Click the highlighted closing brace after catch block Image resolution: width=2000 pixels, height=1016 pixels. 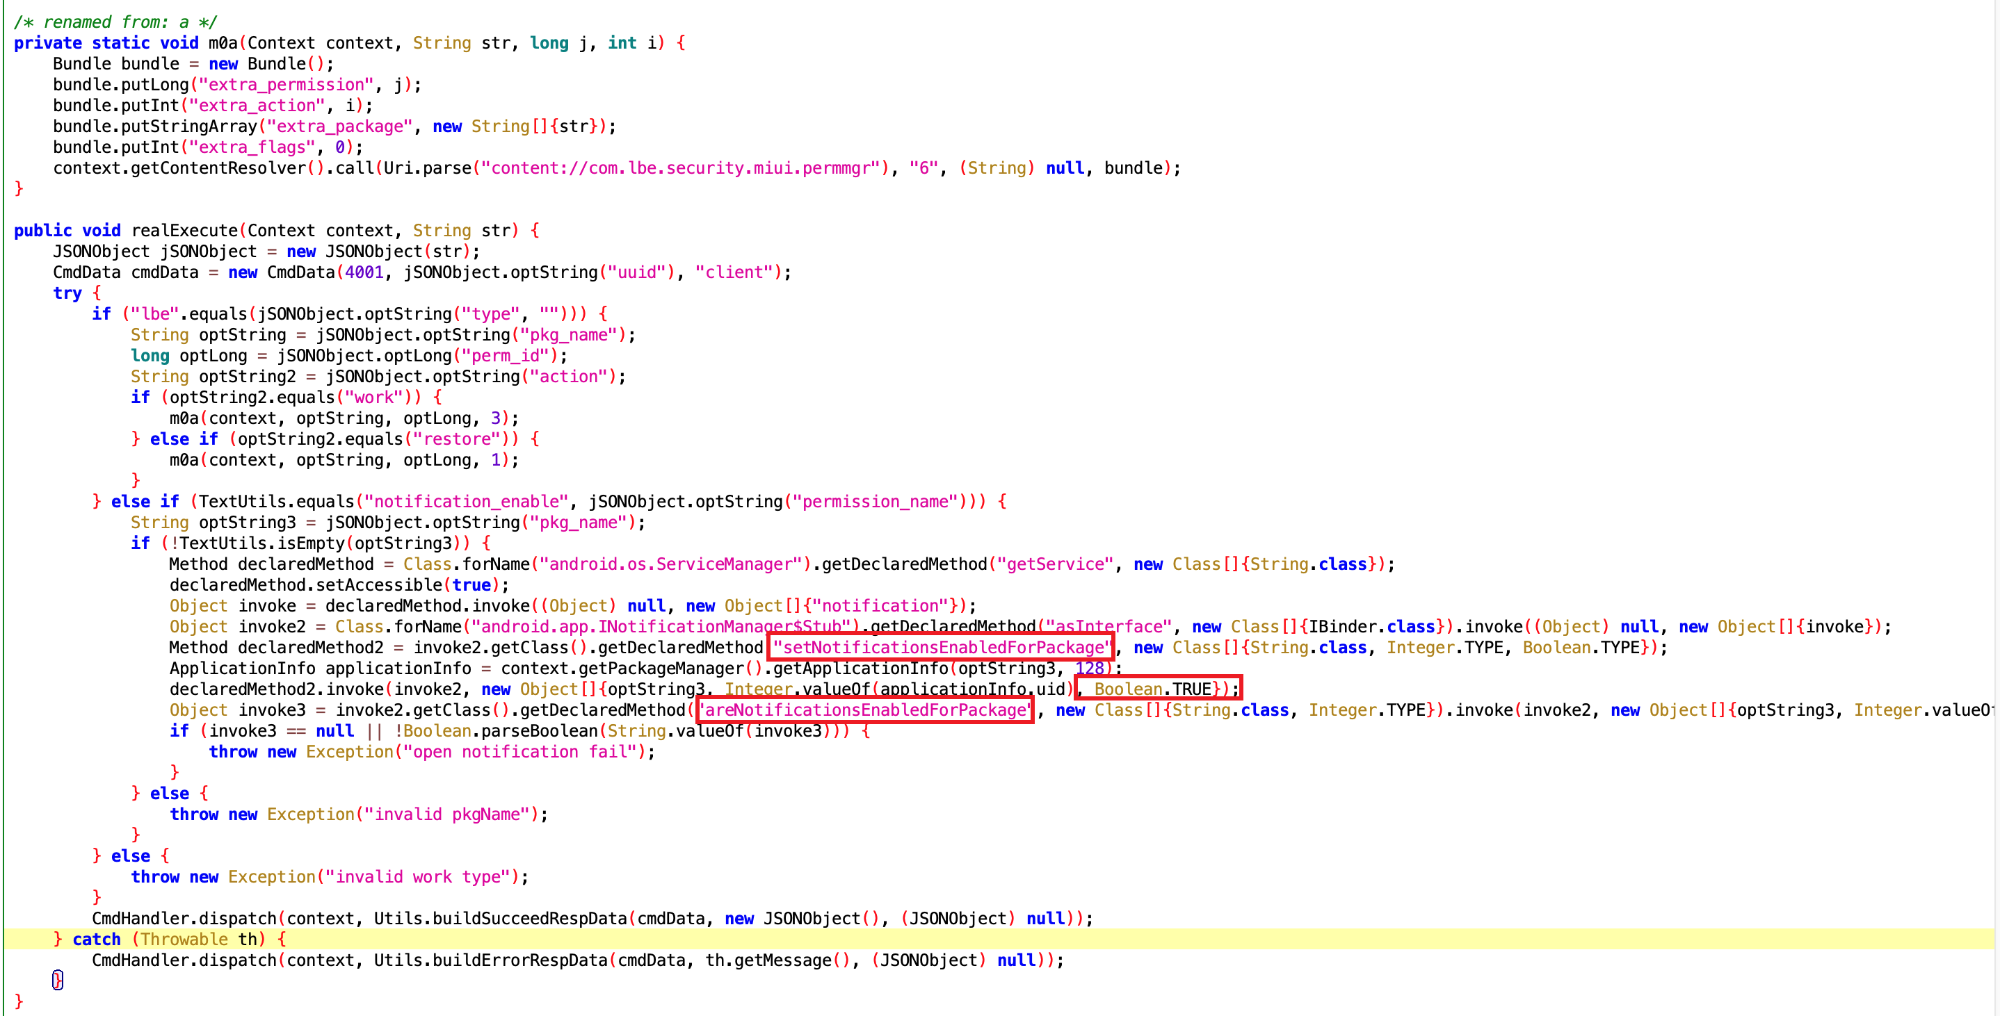pyautogui.click(x=57, y=980)
